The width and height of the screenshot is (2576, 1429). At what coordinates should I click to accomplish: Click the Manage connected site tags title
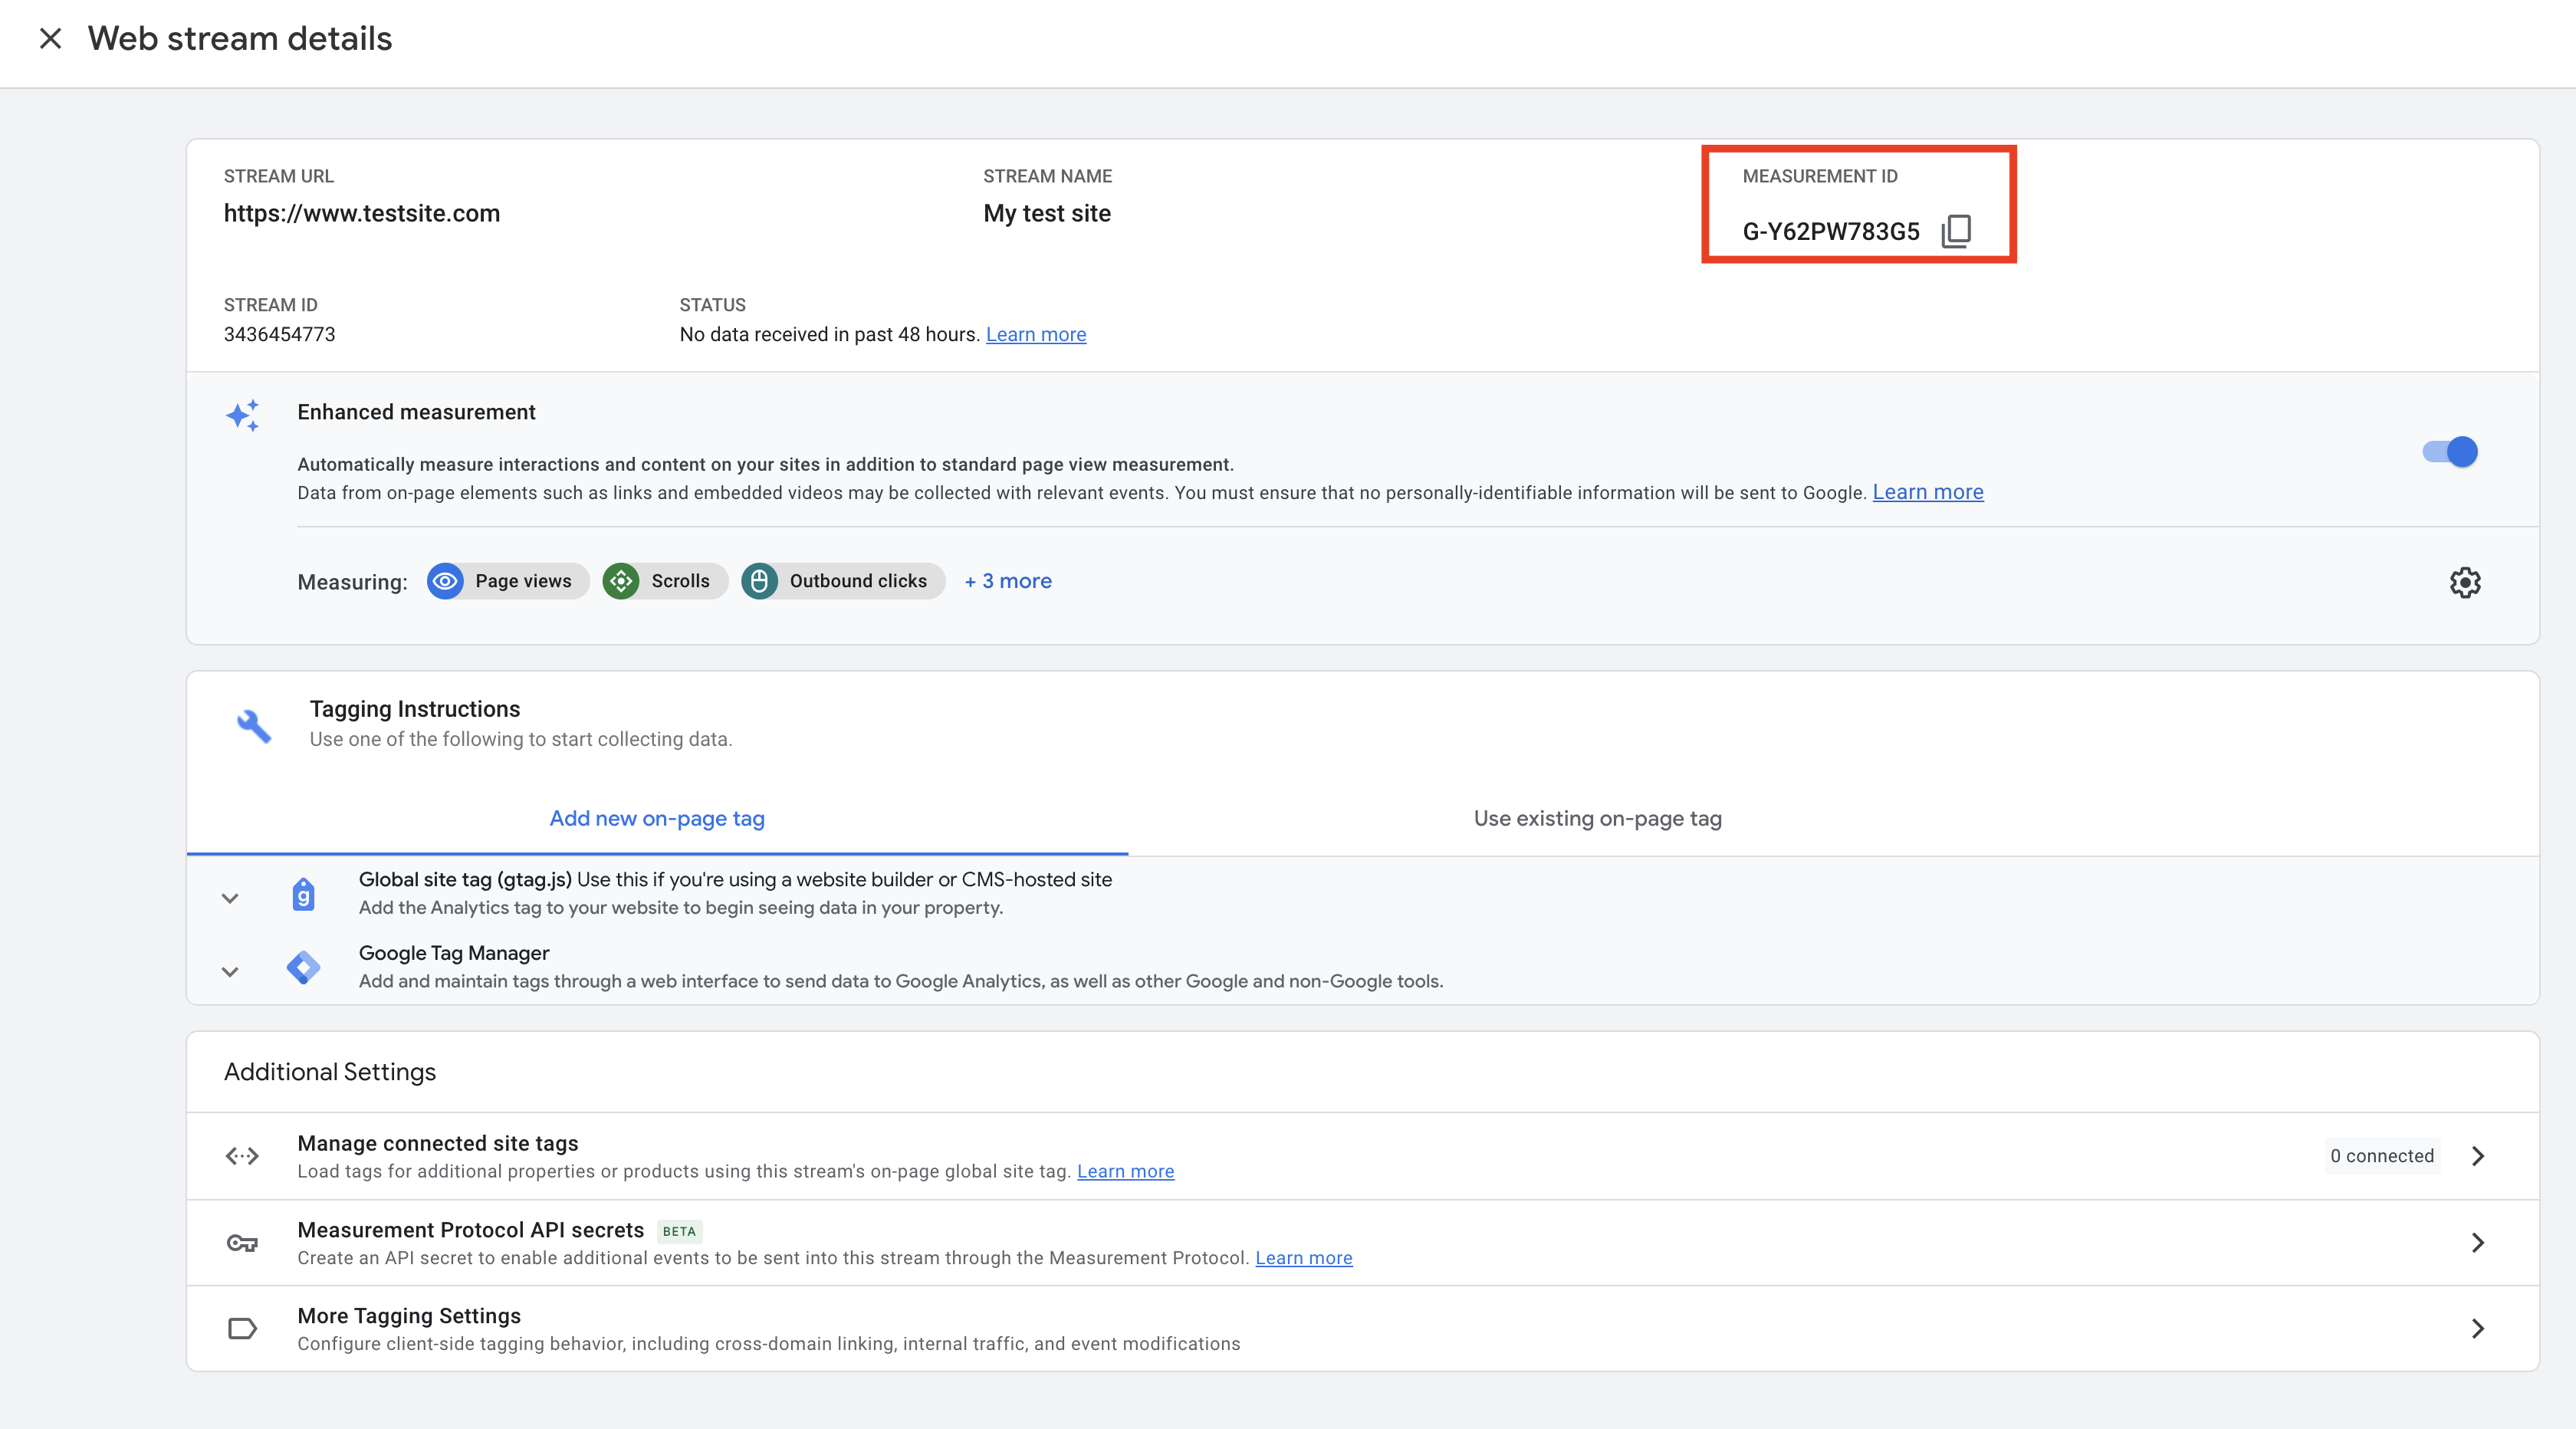click(x=438, y=1143)
